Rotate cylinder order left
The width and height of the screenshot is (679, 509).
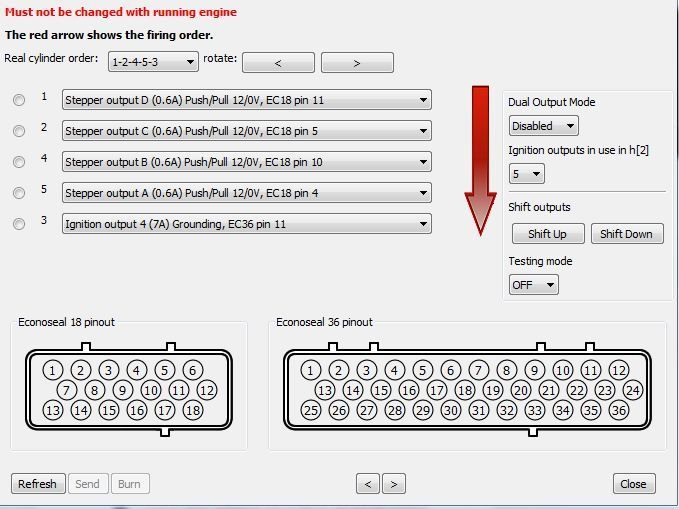click(x=278, y=63)
